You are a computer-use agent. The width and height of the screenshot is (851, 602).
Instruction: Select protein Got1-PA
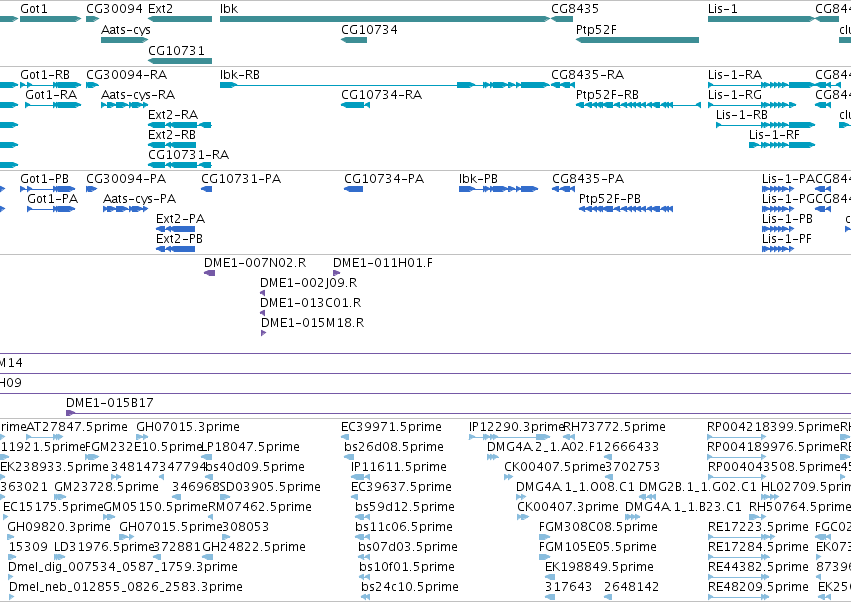tap(51, 209)
